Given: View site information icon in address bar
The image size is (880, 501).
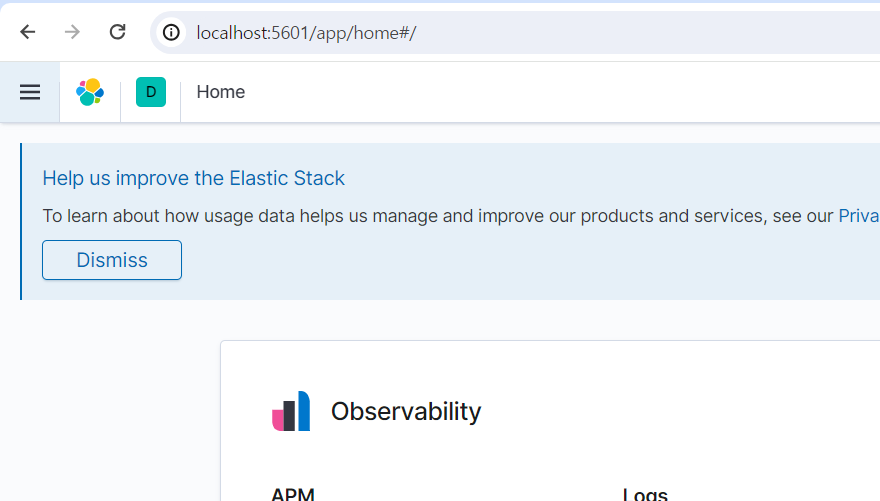Looking at the screenshot, I should [x=171, y=33].
